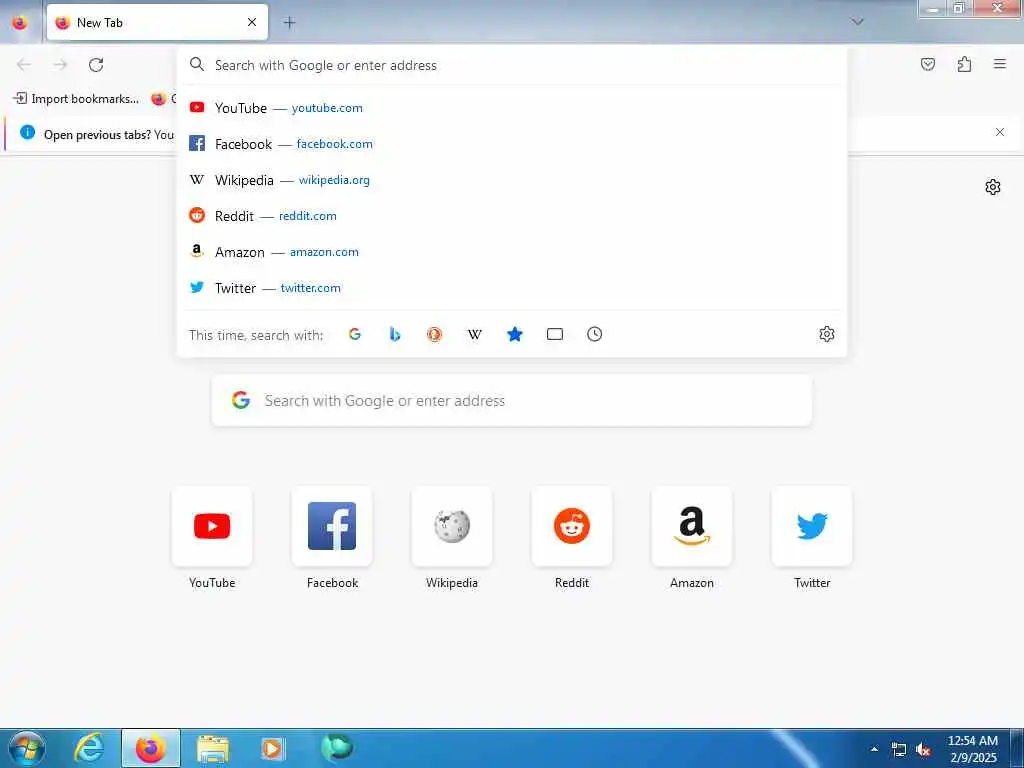Select the Facebook suggestion in the dropdown
Image resolution: width=1024 pixels, height=768 pixels.
pyautogui.click(x=512, y=144)
